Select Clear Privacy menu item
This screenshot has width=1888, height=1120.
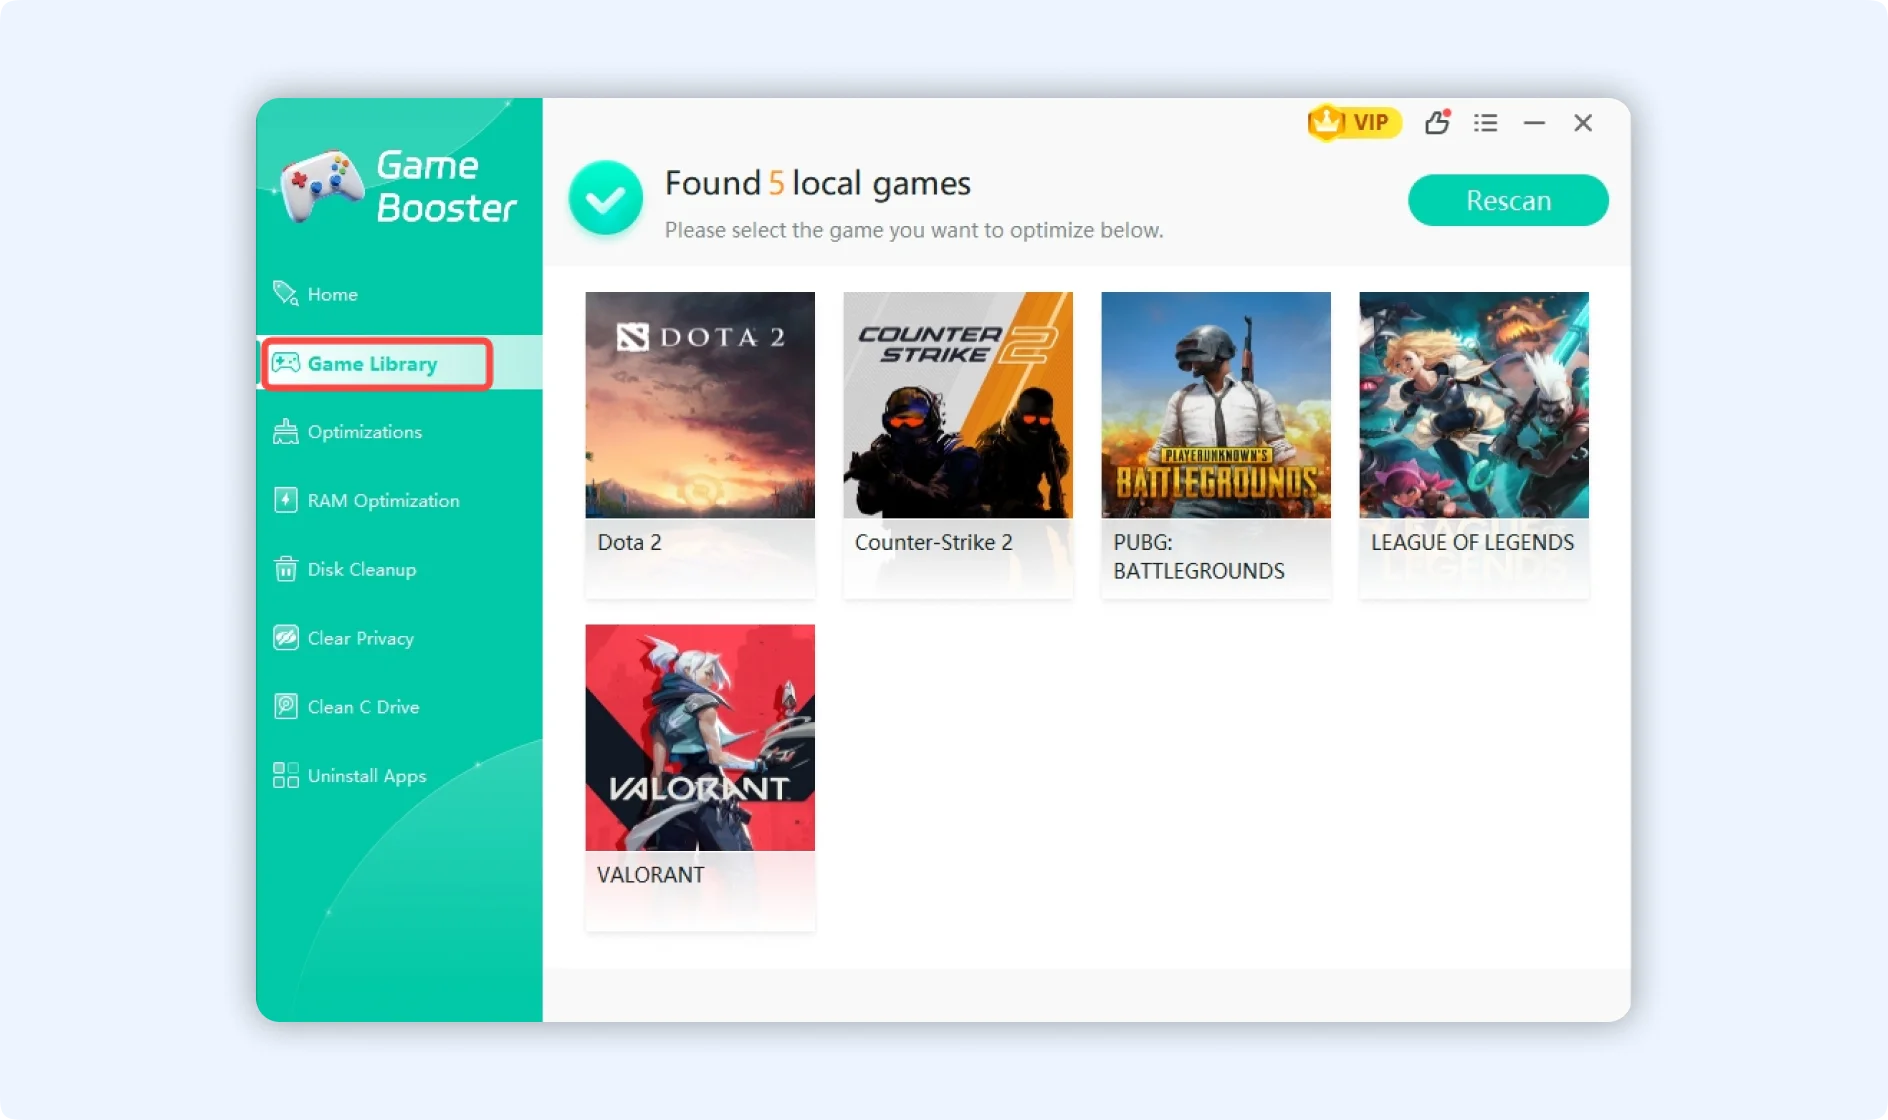coord(399,638)
